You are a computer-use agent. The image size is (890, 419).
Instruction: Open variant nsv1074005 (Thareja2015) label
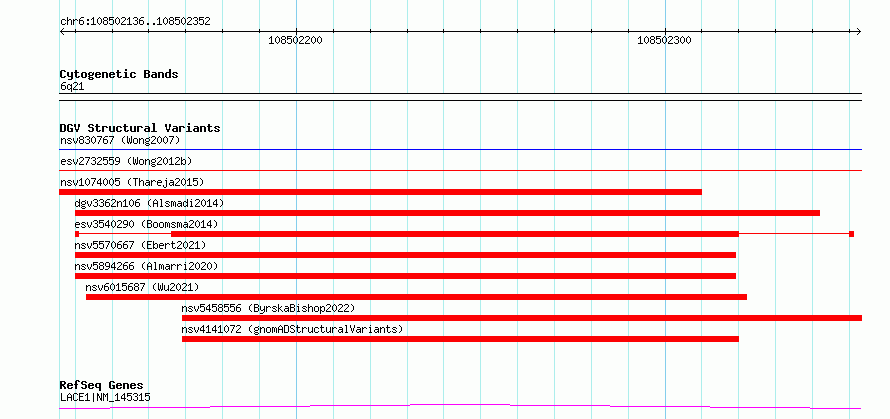click(132, 182)
